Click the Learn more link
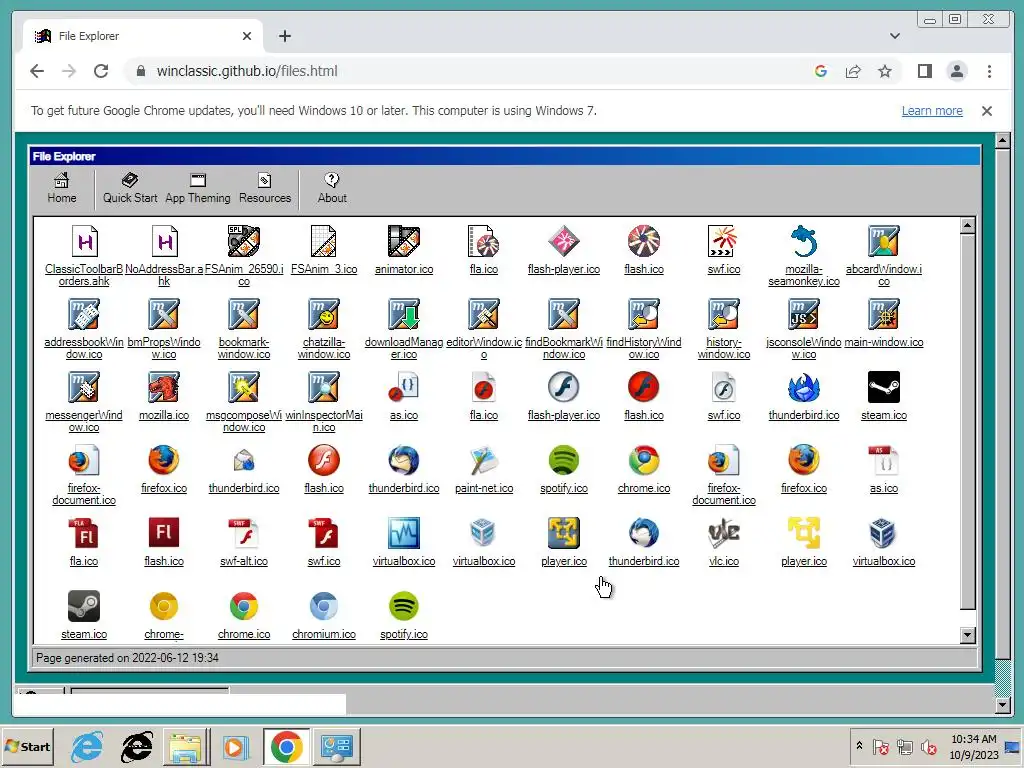The height and width of the screenshot is (768, 1024). (x=932, y=111)
